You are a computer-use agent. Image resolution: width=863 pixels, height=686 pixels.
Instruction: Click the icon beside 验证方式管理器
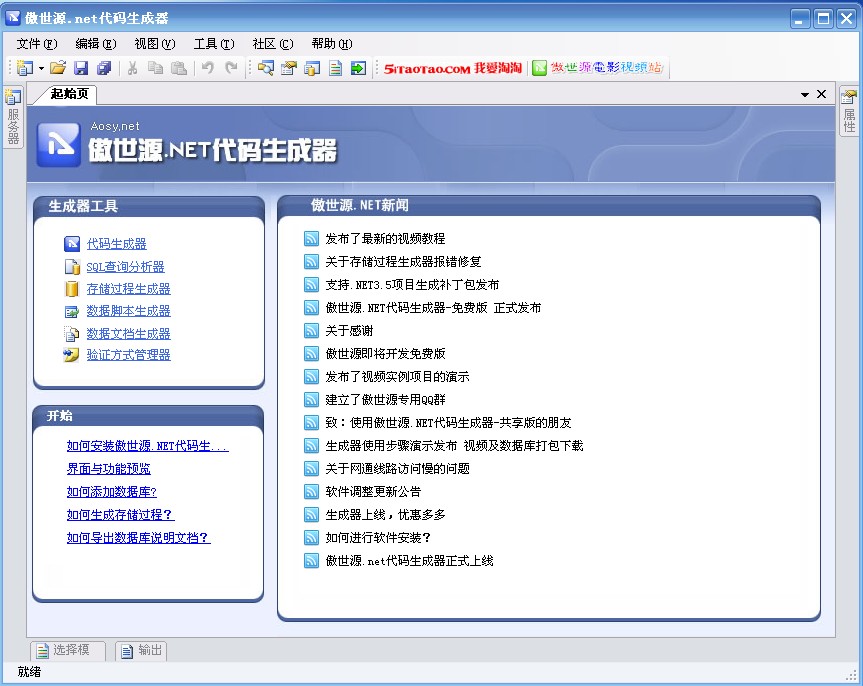71,355
